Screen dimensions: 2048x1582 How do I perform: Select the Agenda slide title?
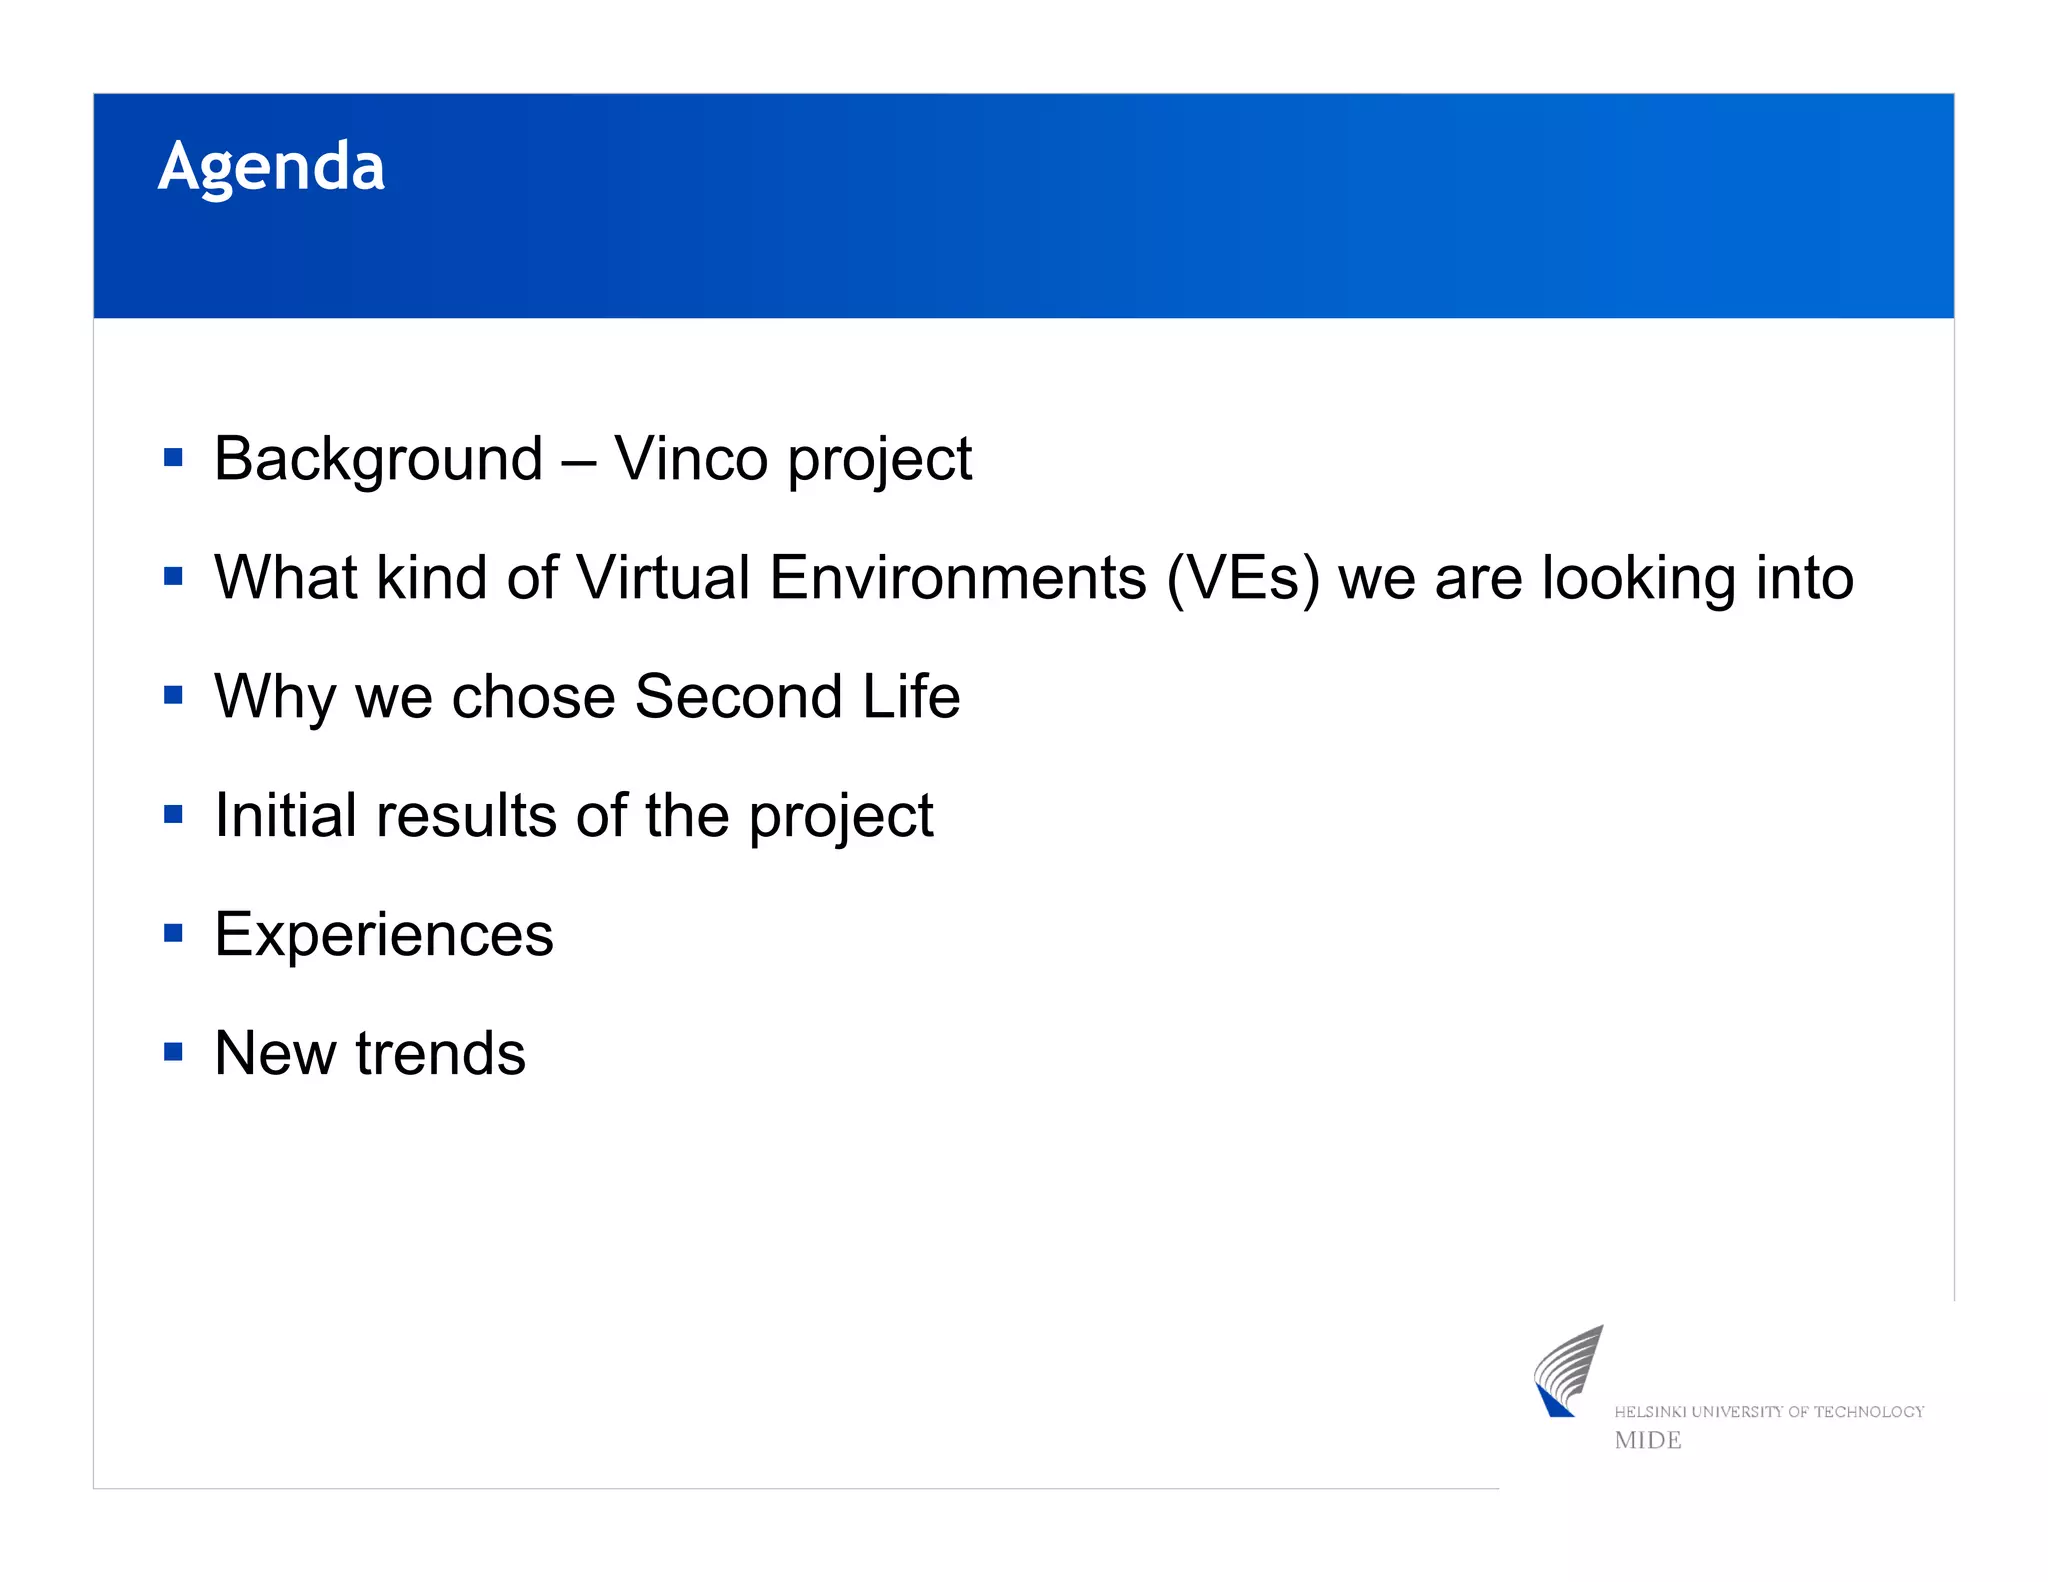(271, 166)
